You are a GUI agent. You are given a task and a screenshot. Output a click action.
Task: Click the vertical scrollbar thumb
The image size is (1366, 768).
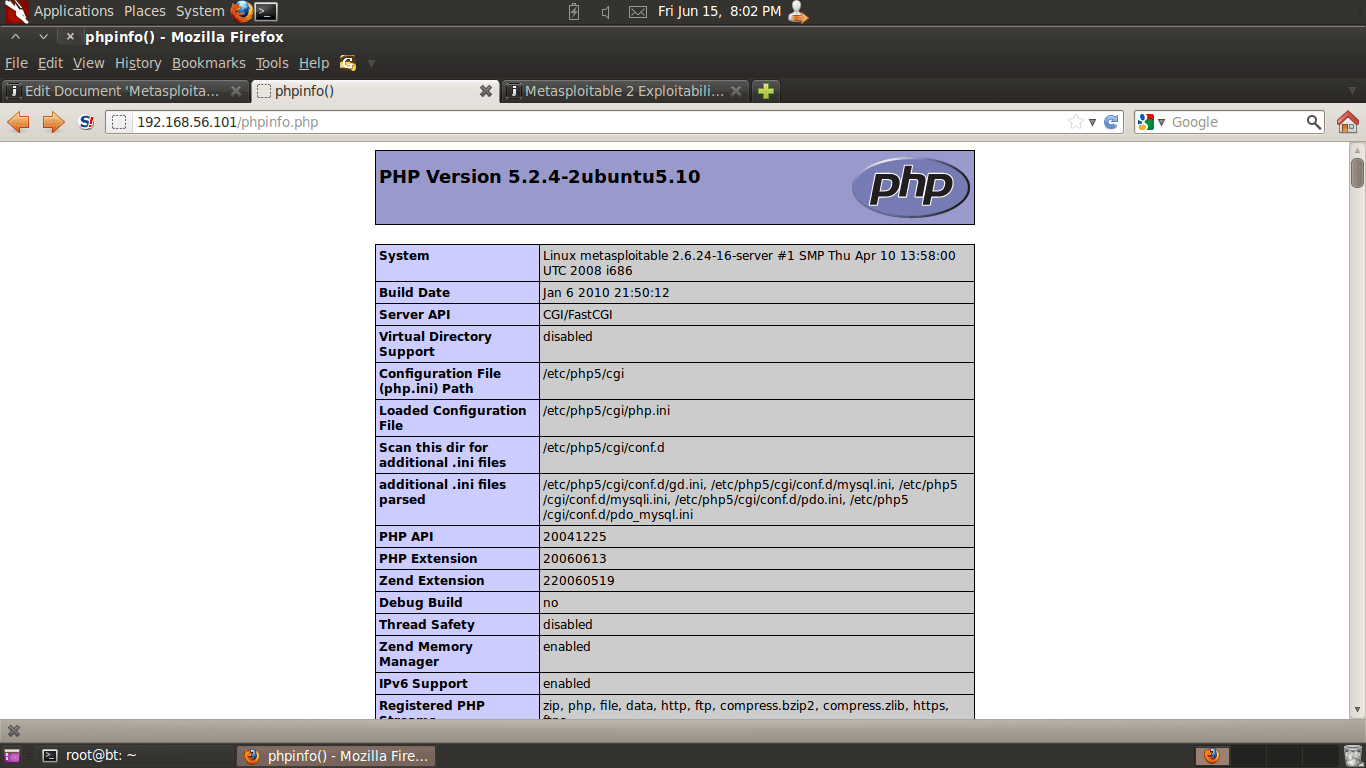click(x=1357, y=172)
